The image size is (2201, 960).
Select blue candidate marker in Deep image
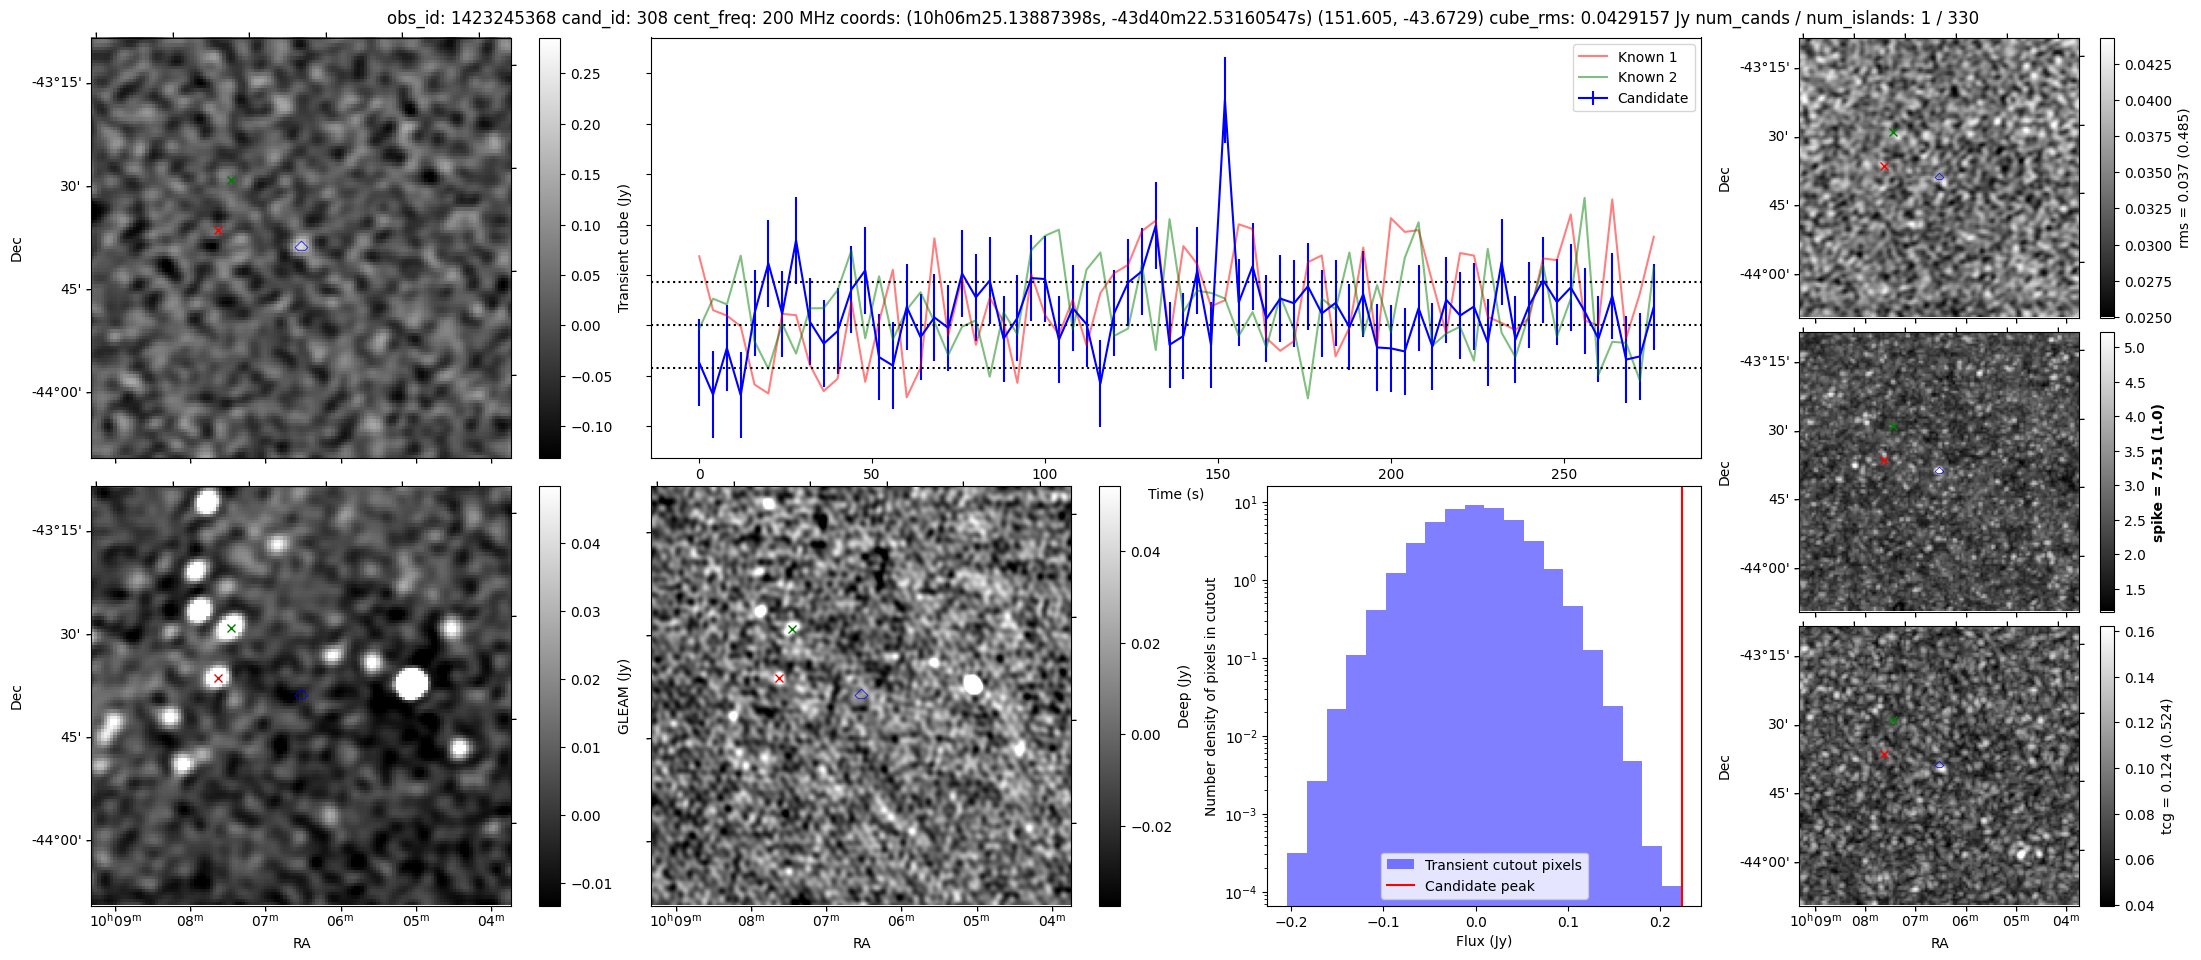(x=861, y=694)
